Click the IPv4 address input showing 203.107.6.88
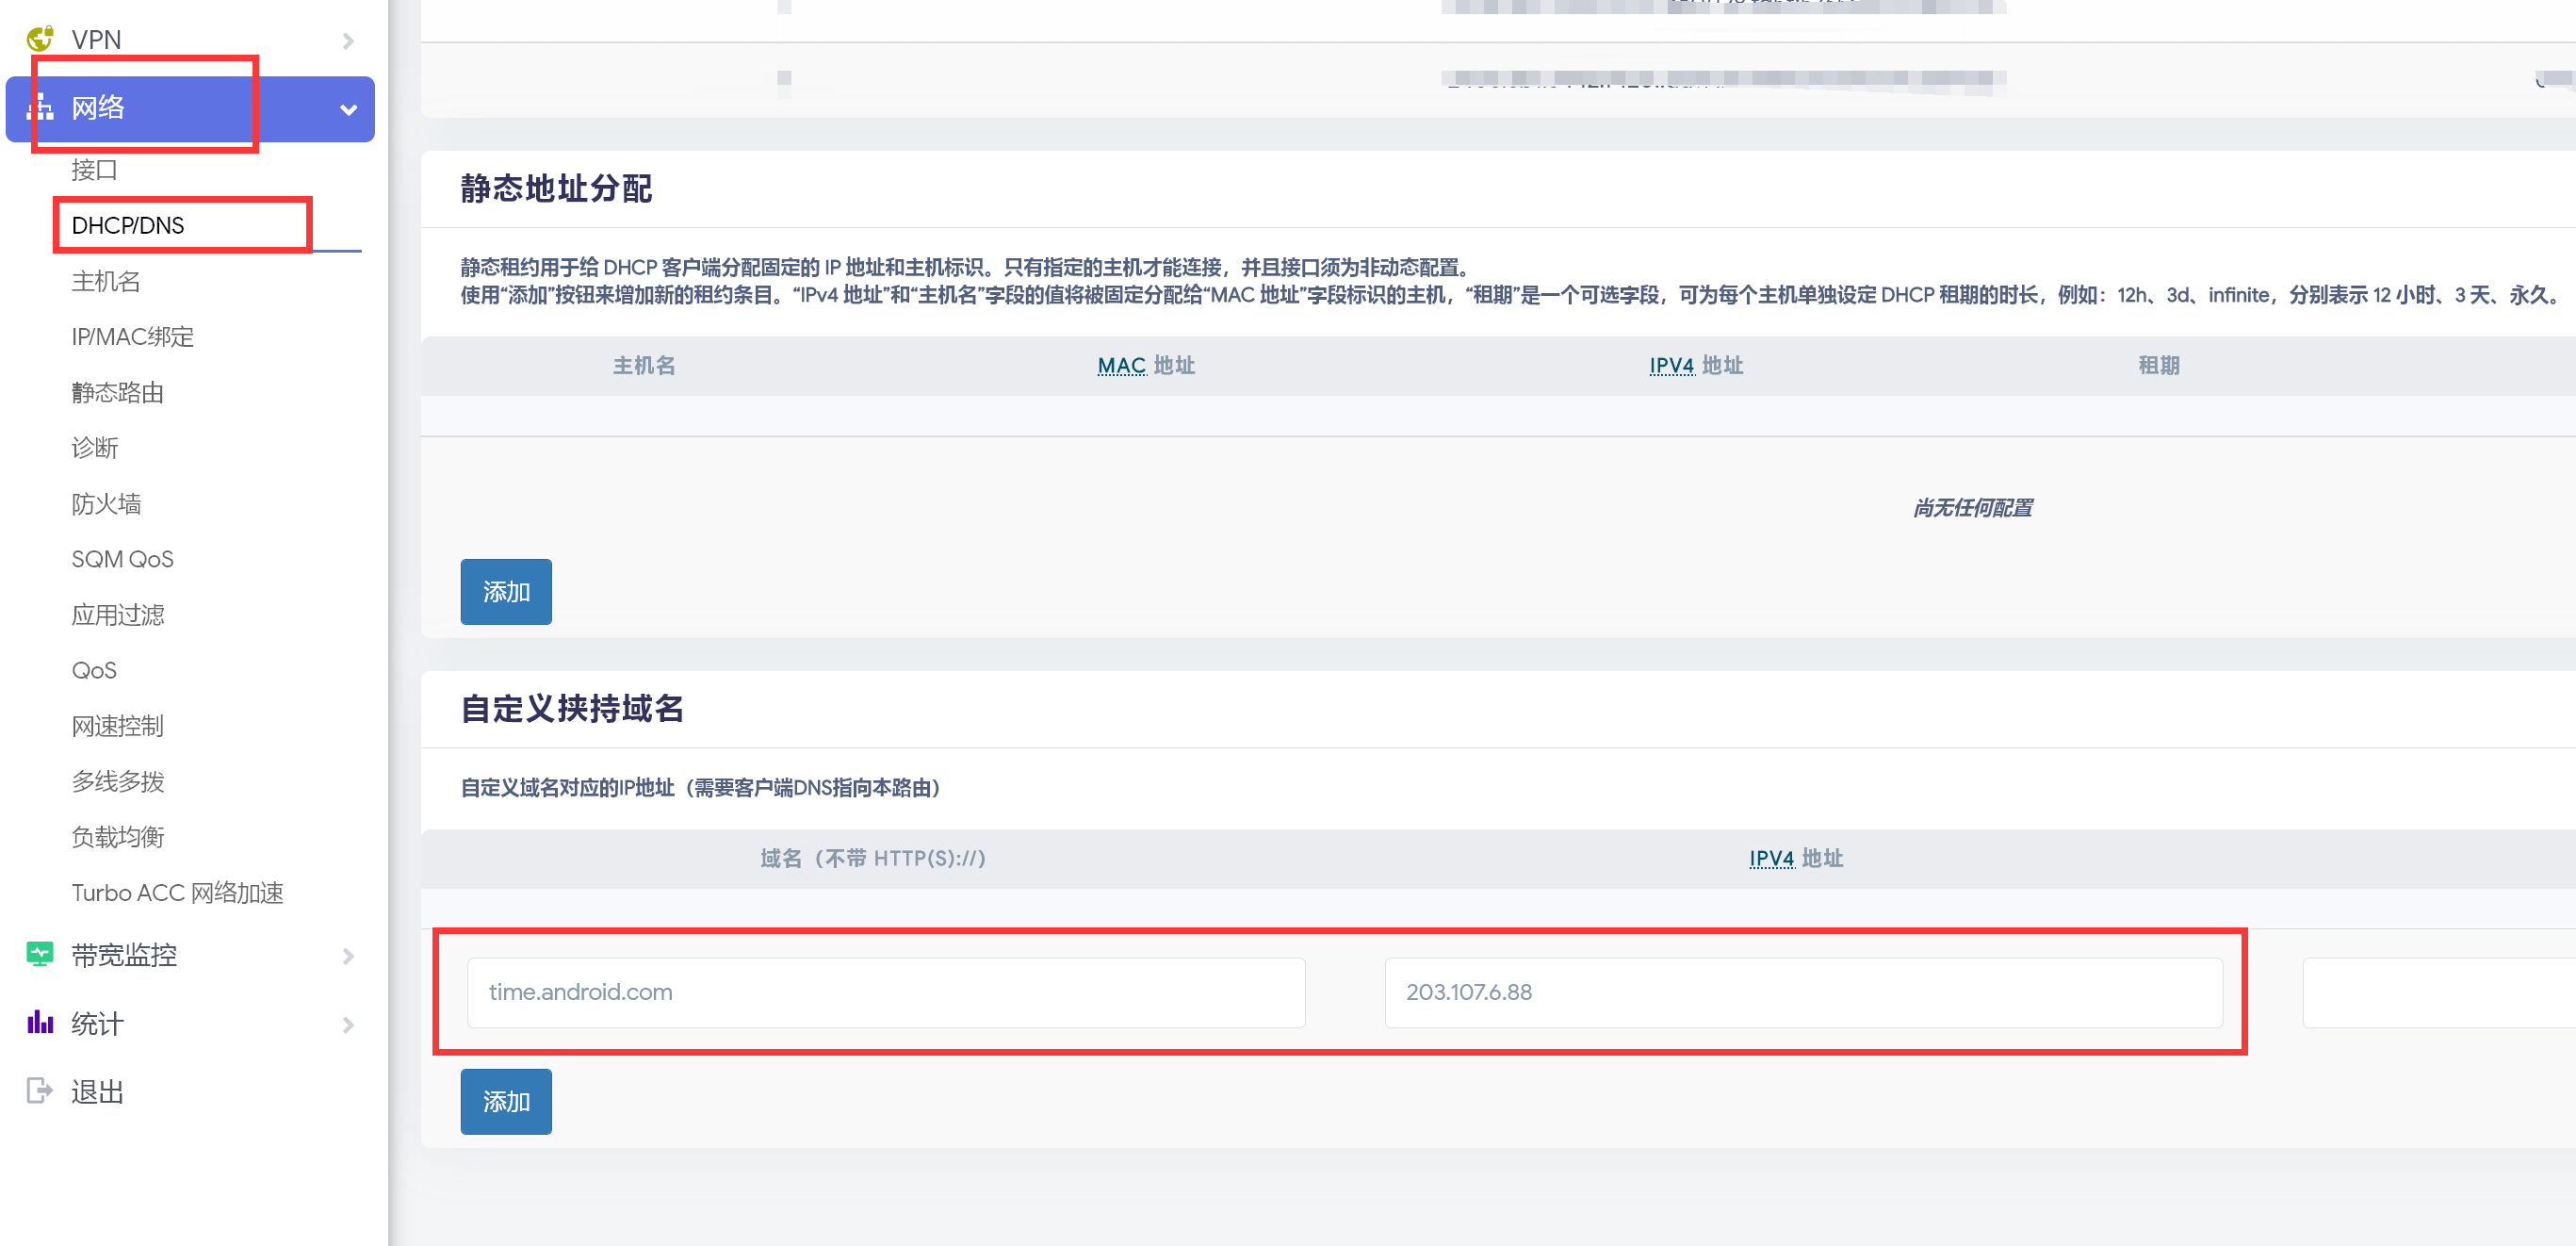The image size is (2576, 1246). (x=1802, y=992)
